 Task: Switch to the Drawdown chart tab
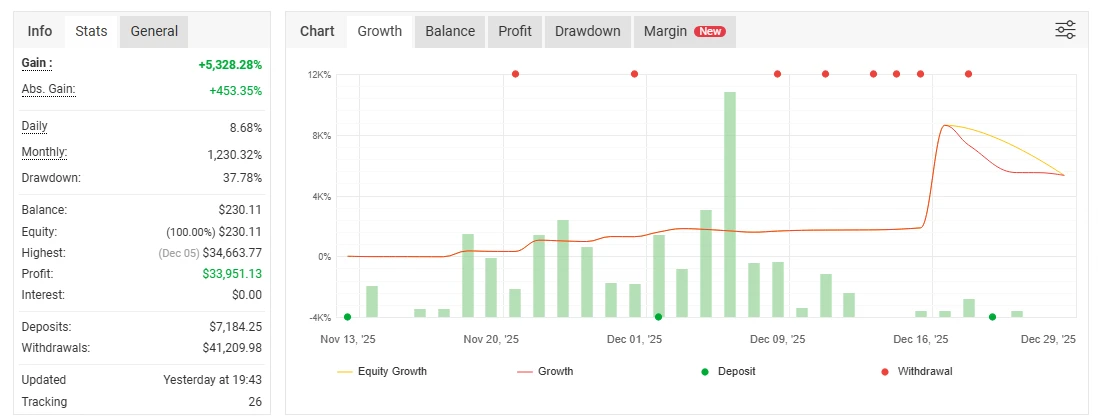[588, 31]
